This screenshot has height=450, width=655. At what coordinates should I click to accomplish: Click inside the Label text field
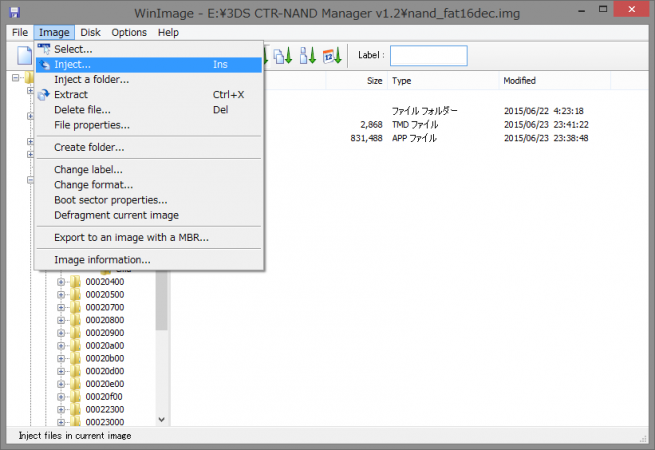[428, 56]
